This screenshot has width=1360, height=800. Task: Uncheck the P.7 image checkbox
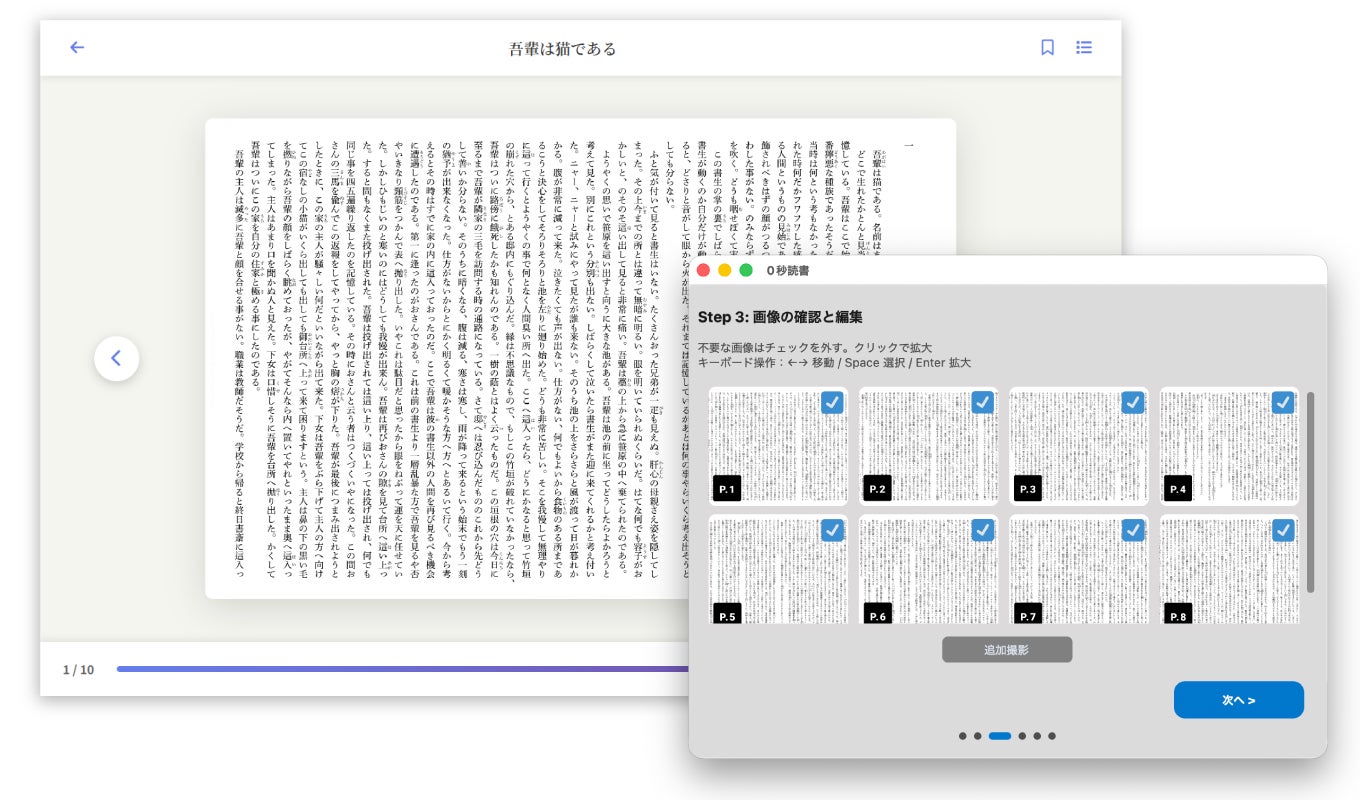[1132, 530]
